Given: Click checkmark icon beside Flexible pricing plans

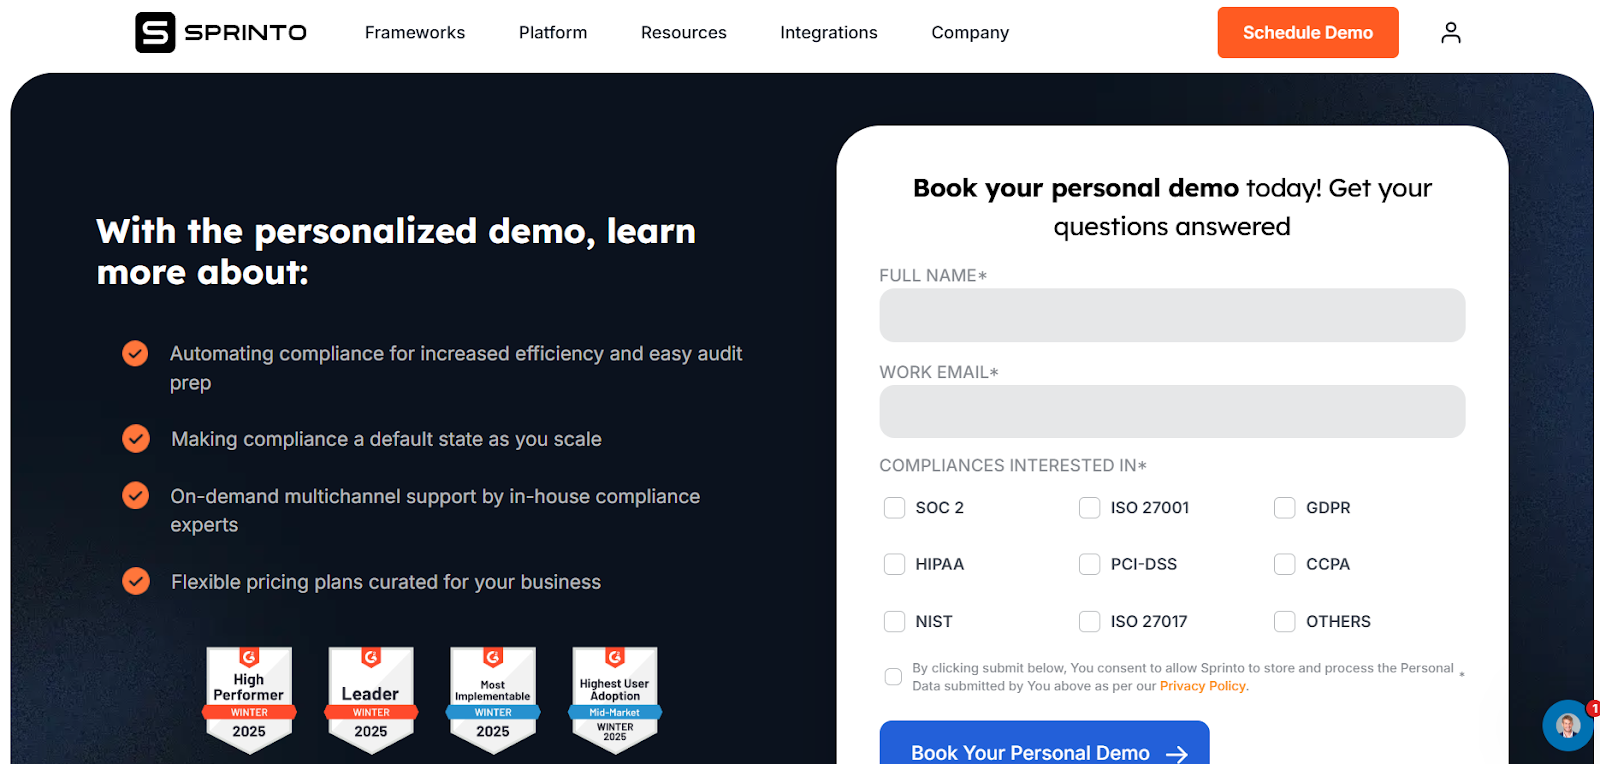Looking at the screenshot, I should pos(135,581).
